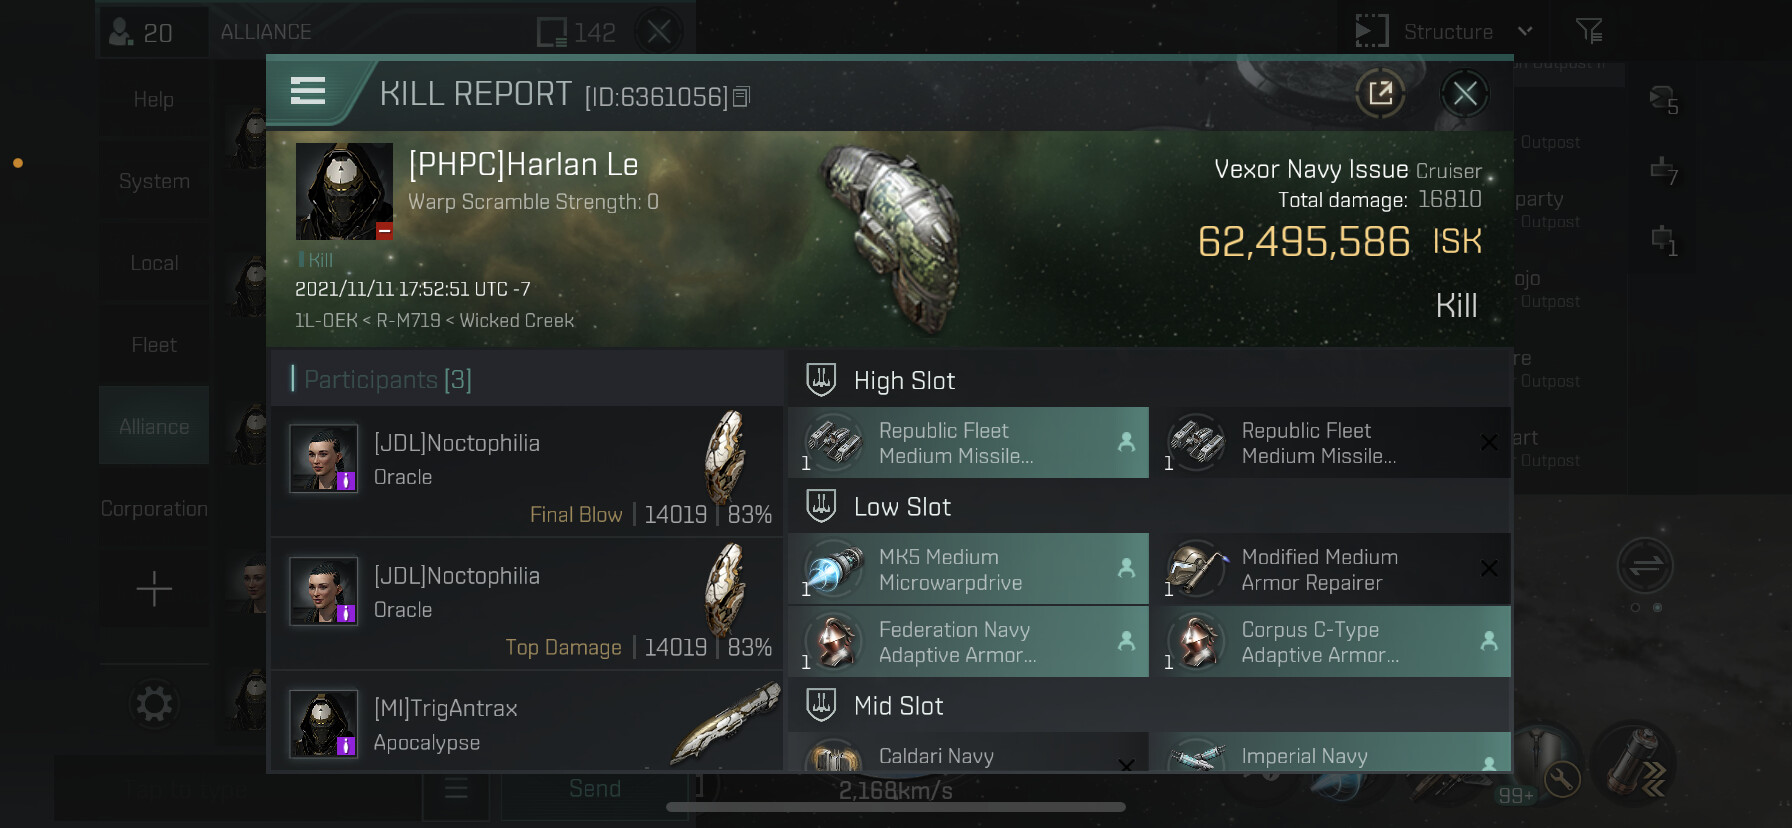This screenshot has width=1792, height=828.
Task: Click the Corpus C-Type Adaptive Armor module
Action: pyautogui.click(x=1331, y=642)
